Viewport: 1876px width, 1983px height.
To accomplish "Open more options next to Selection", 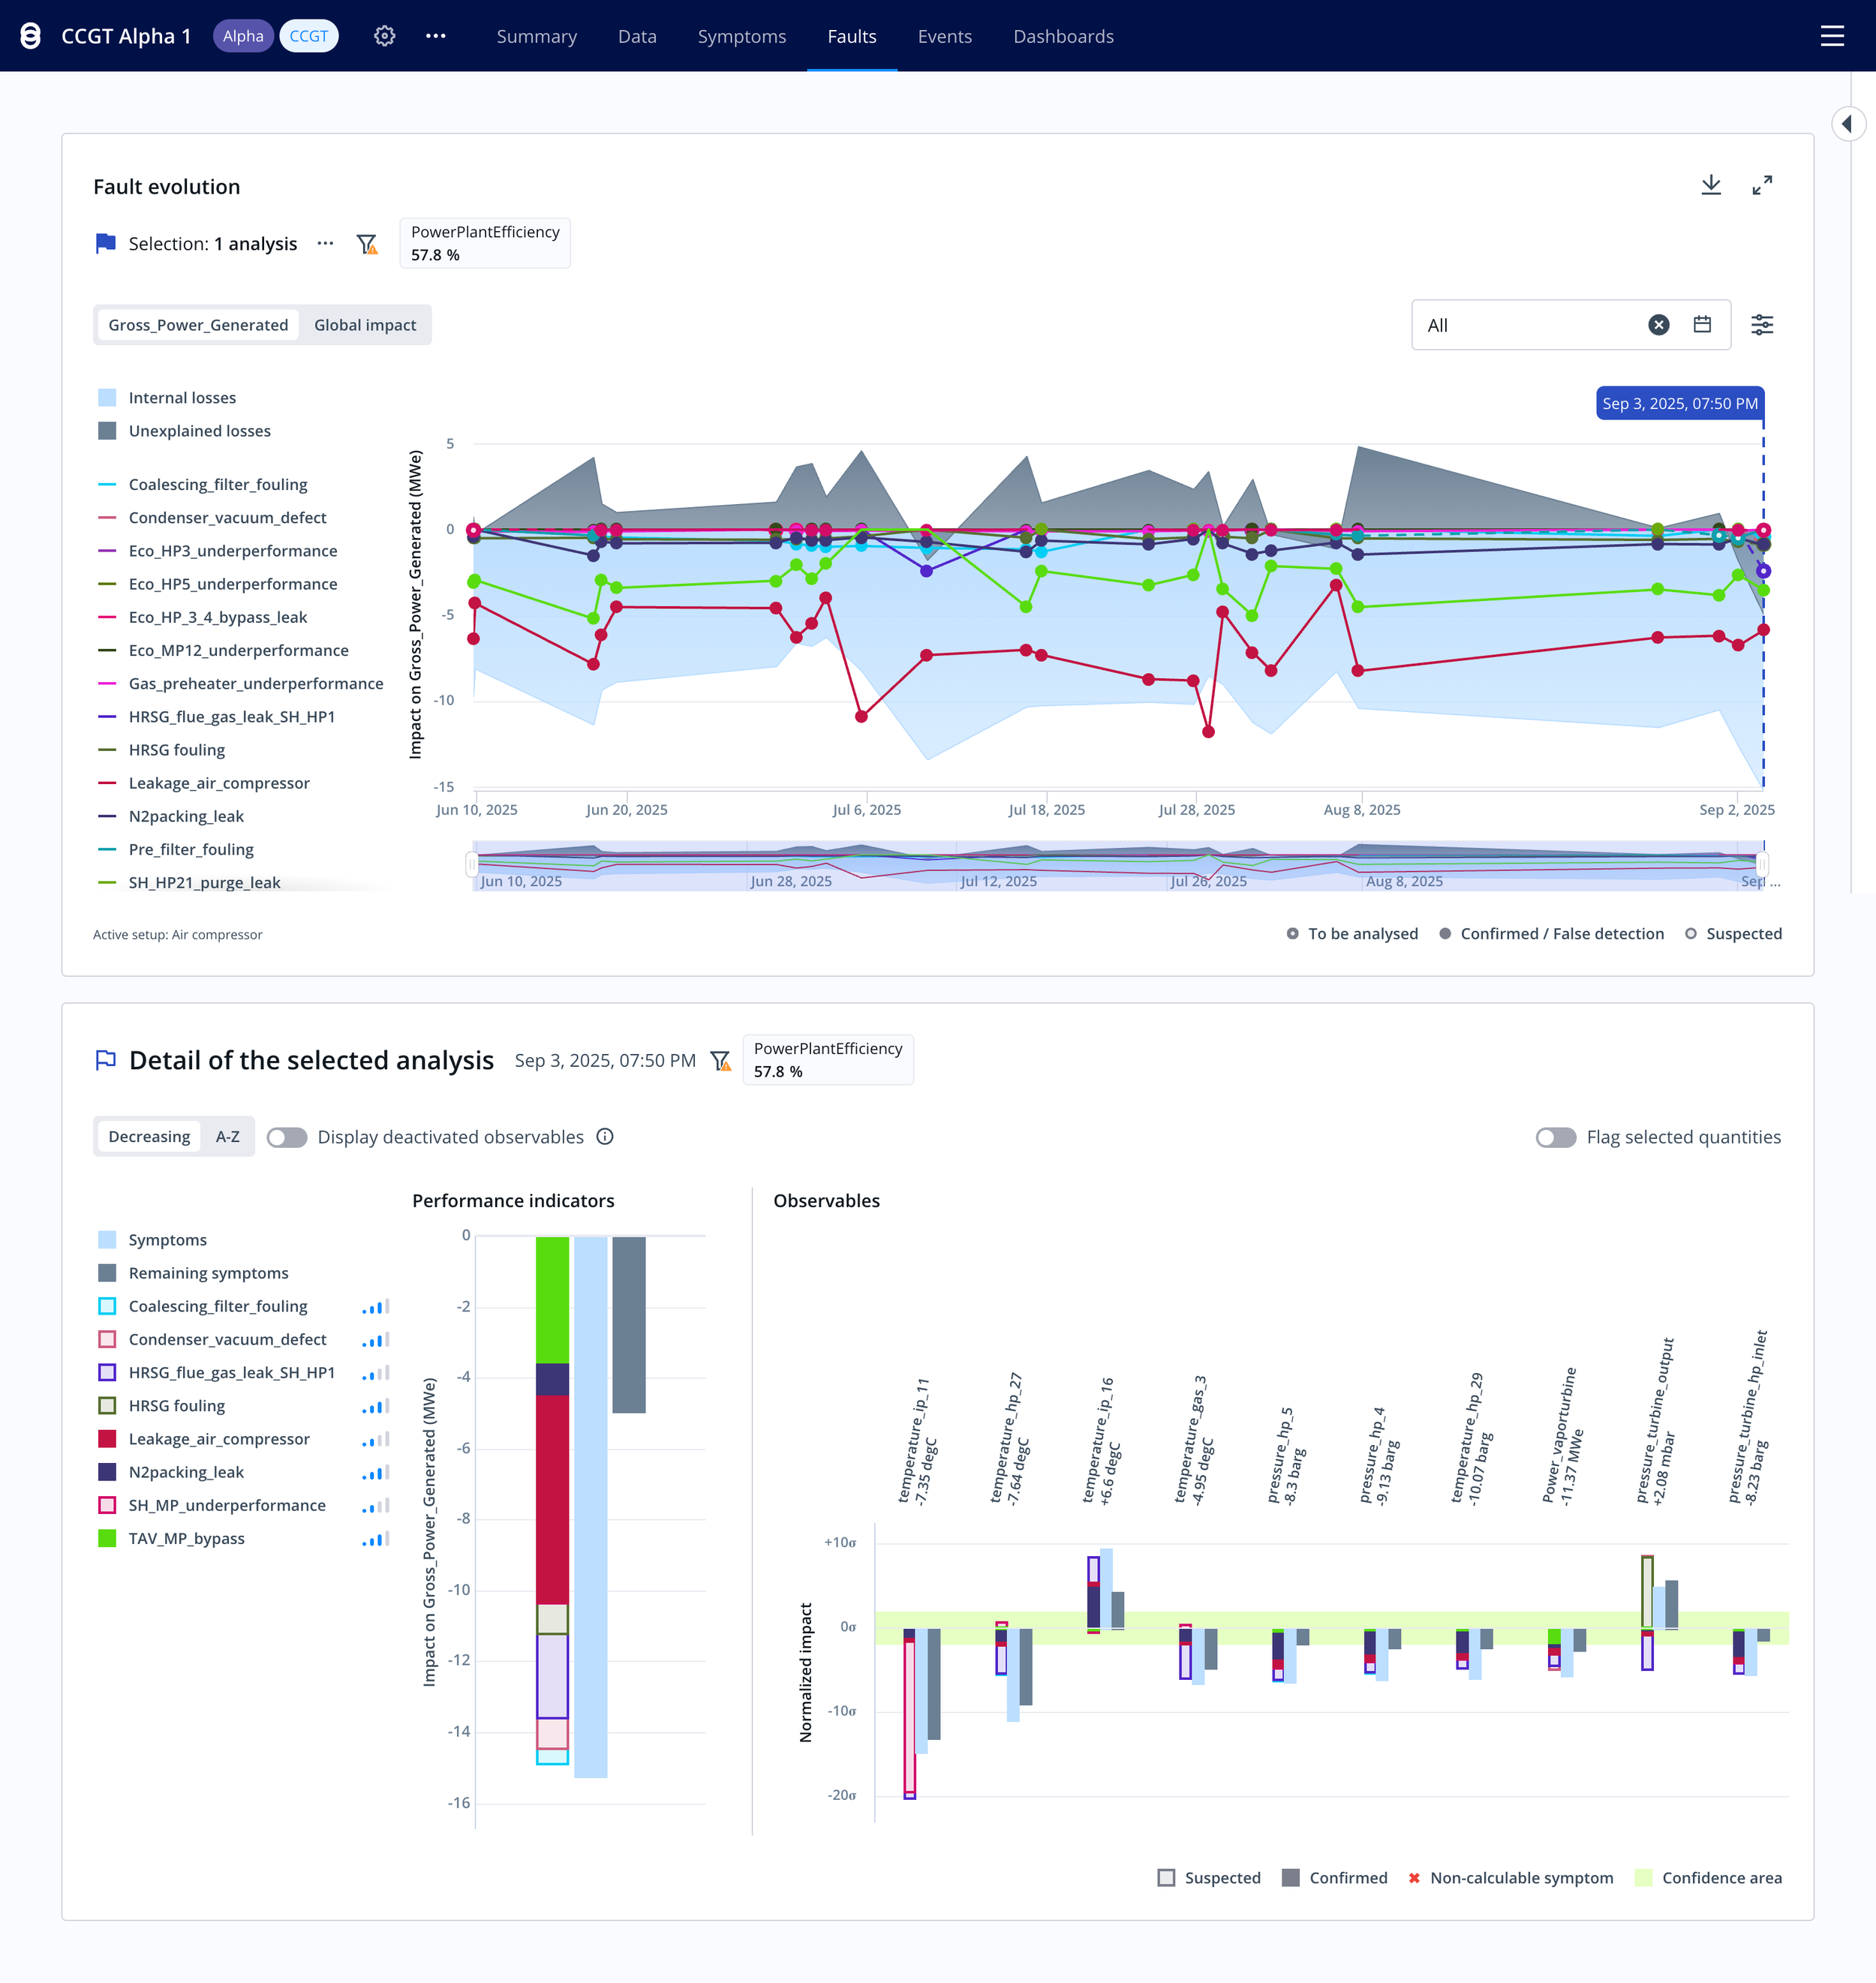I will 325,244.
